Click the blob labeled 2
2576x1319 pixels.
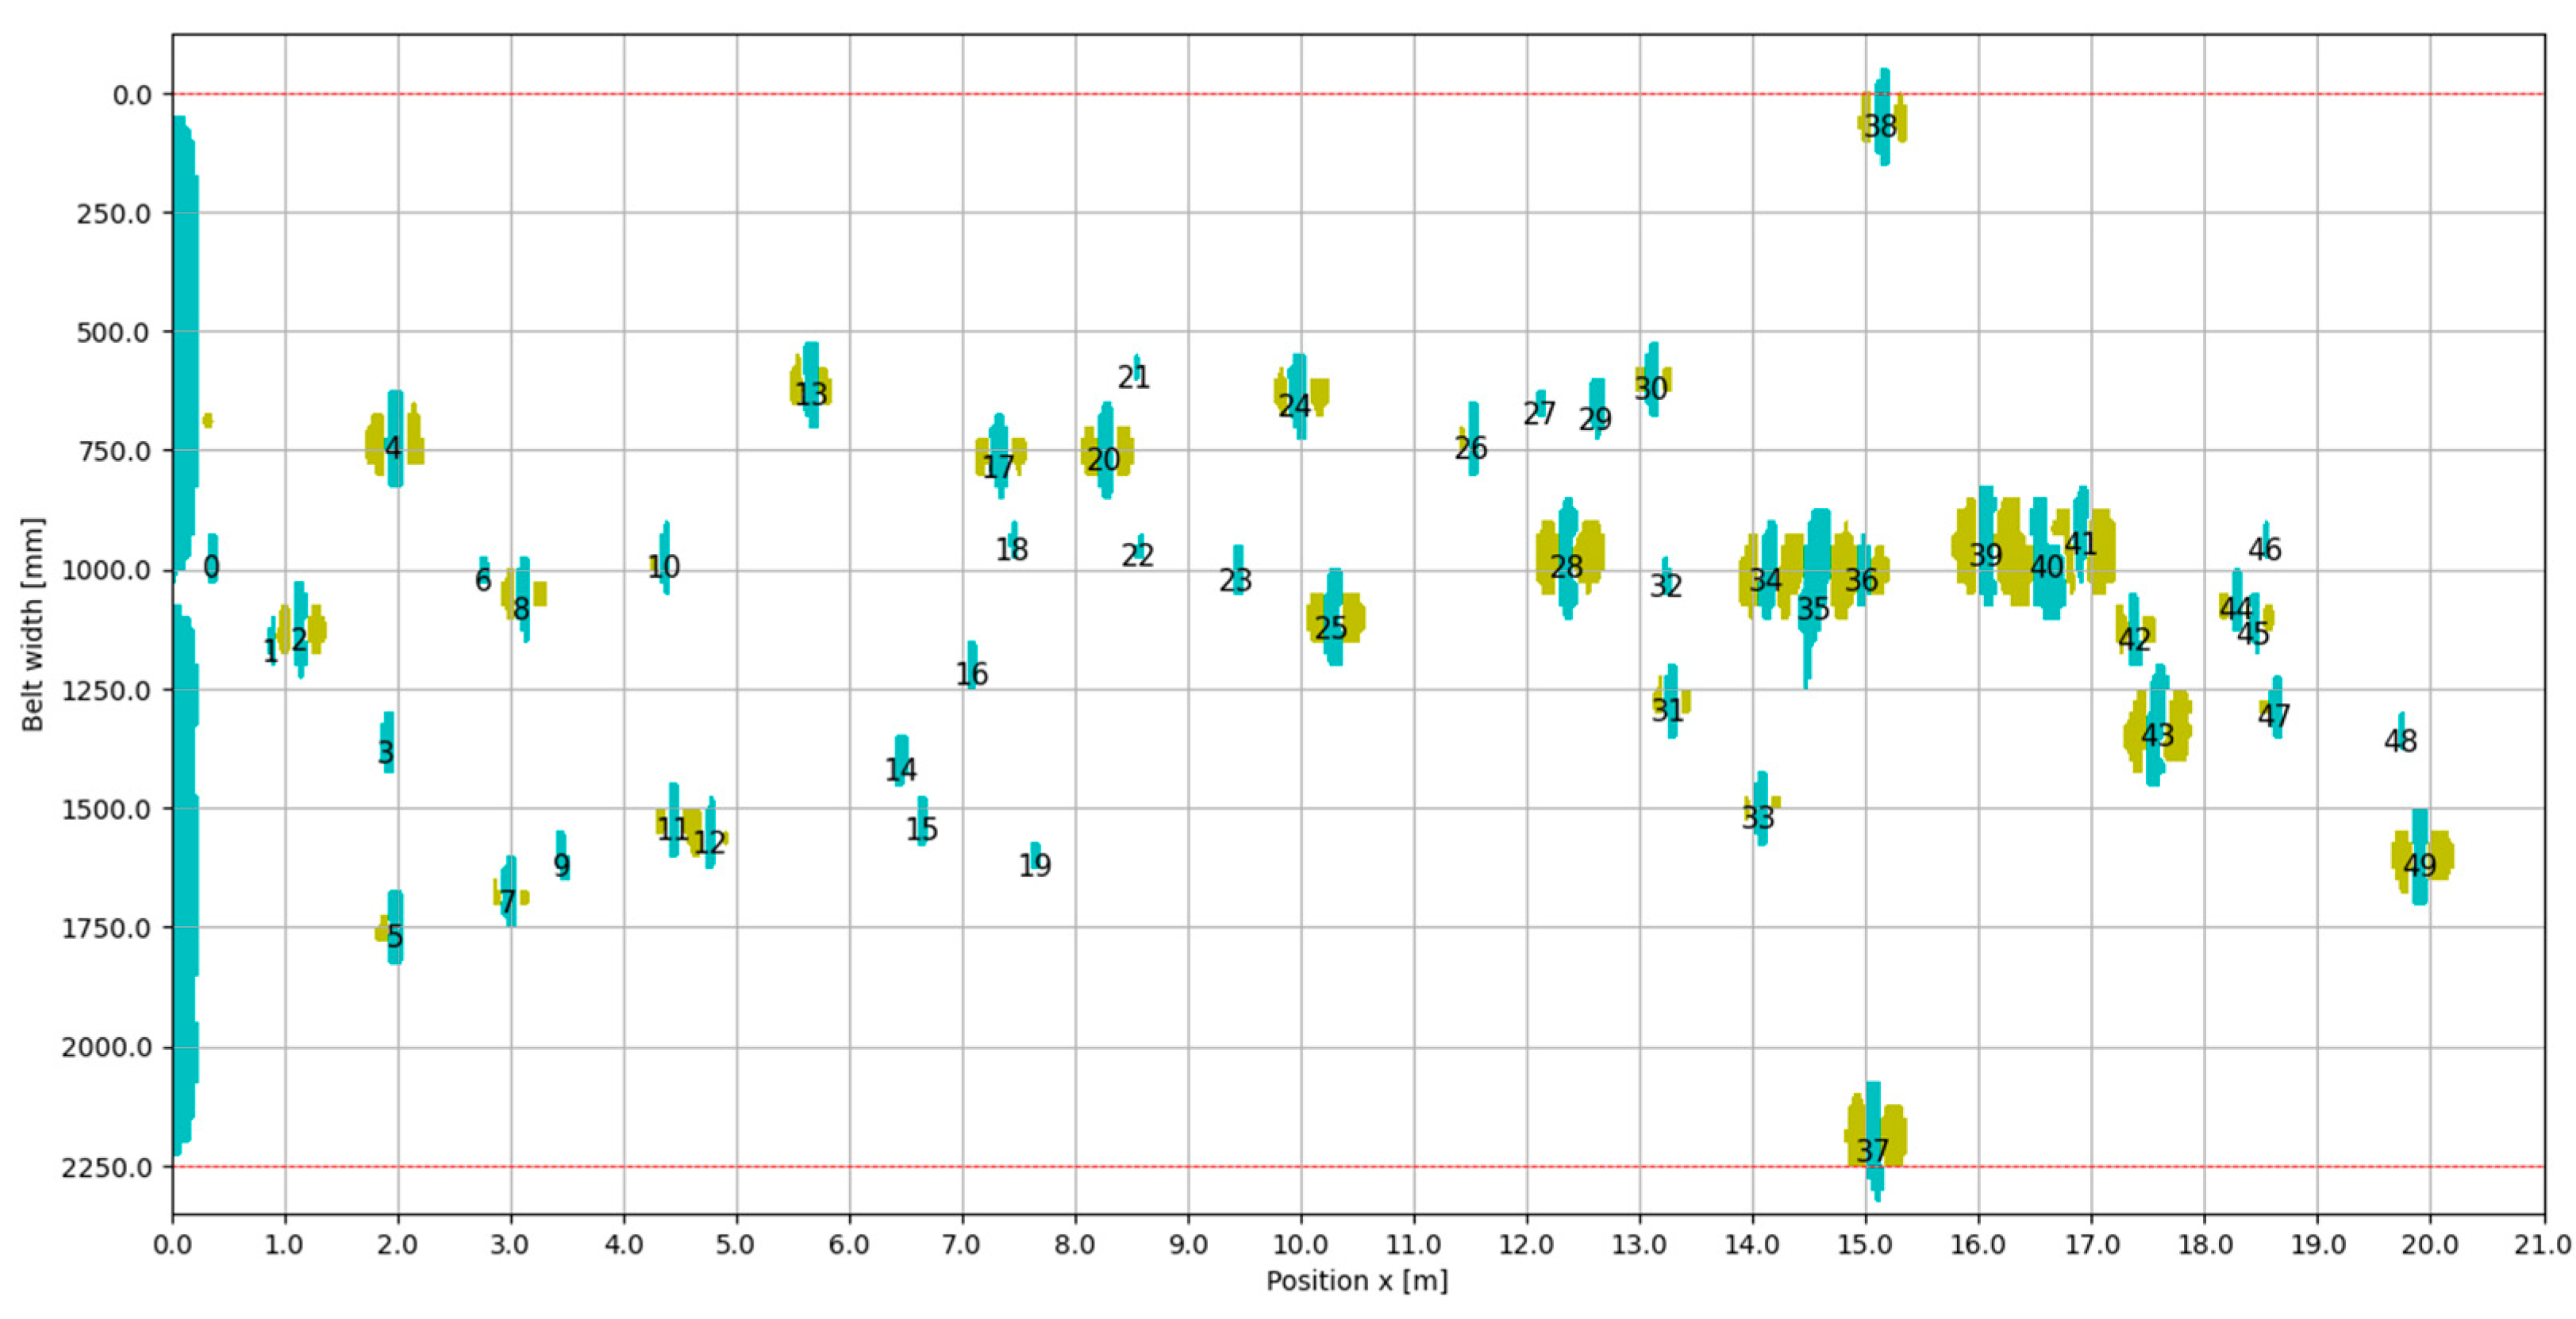tap(300, 628)
